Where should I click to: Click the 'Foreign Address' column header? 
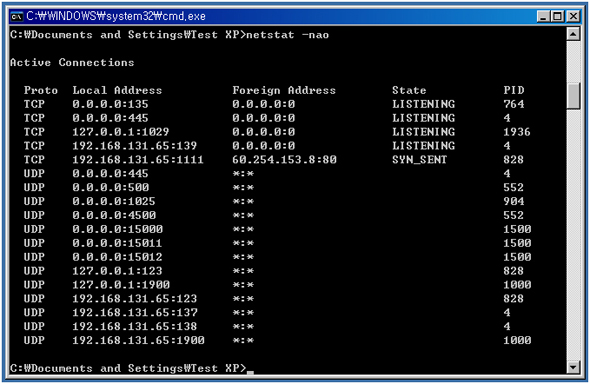tap(284, 90)
